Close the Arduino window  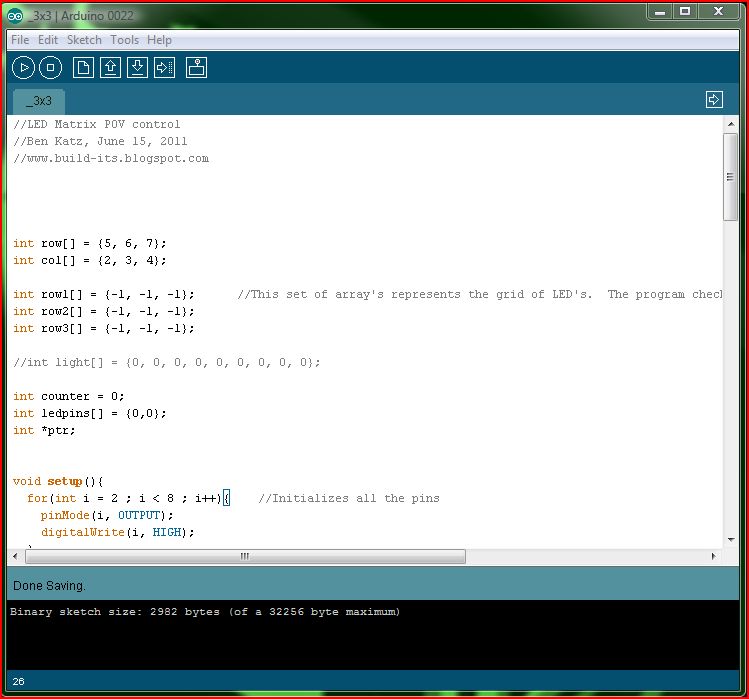click(718, 11)
